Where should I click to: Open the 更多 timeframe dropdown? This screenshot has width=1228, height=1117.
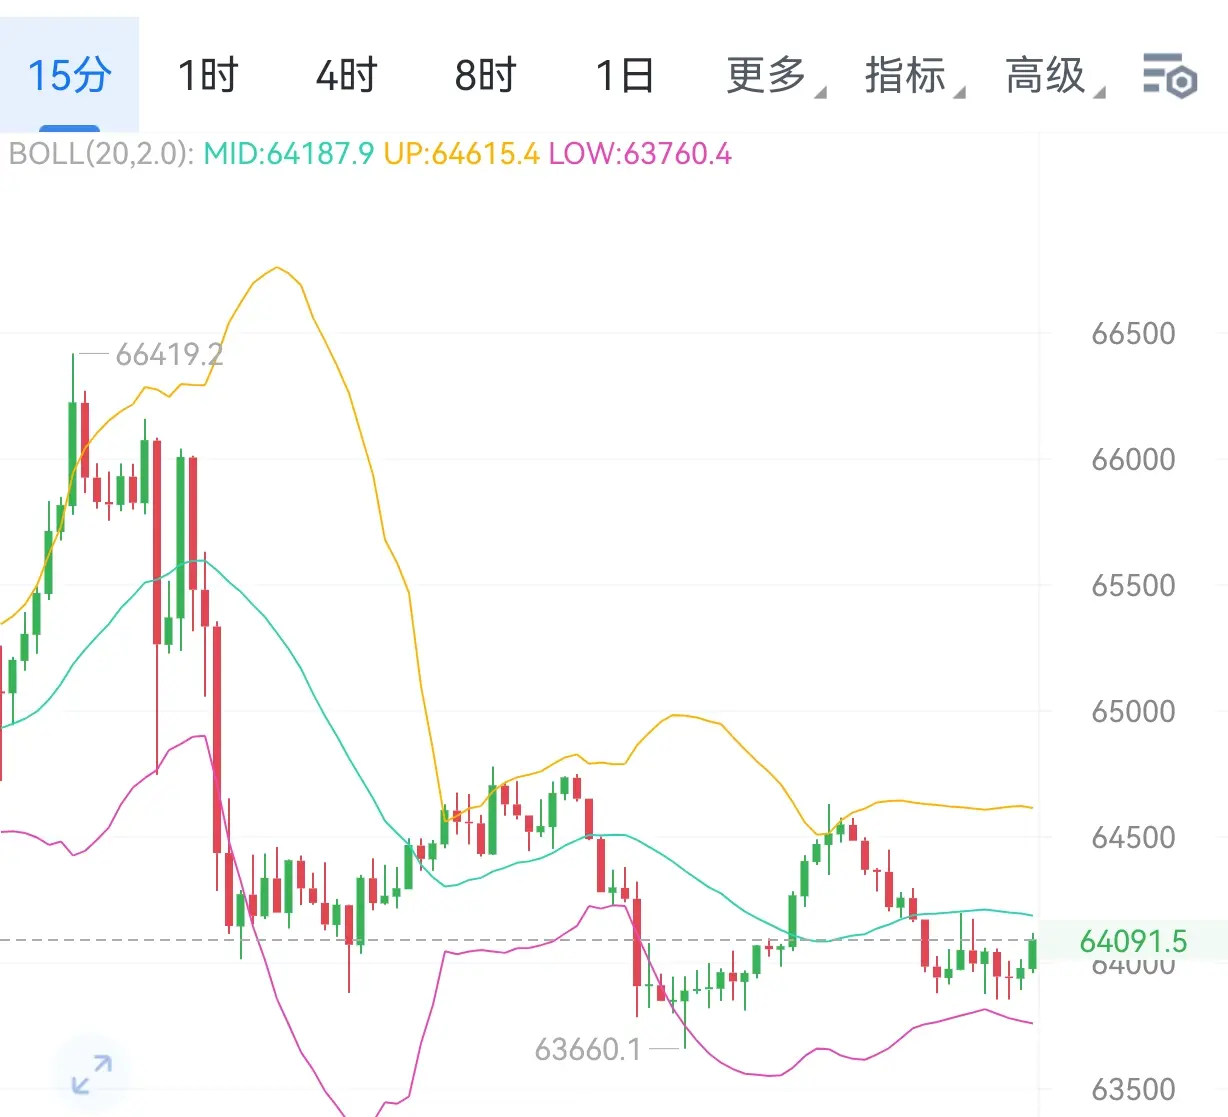[776, 75]
